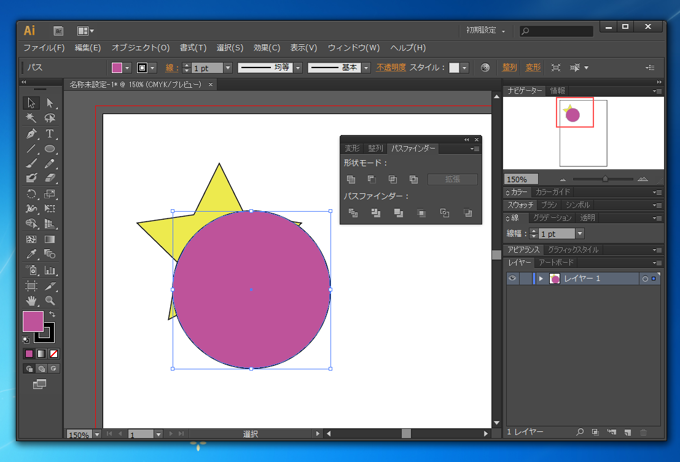Set fill mode to Color in toolbox
Screen dimensions: 680x462
tap(29, 354)
